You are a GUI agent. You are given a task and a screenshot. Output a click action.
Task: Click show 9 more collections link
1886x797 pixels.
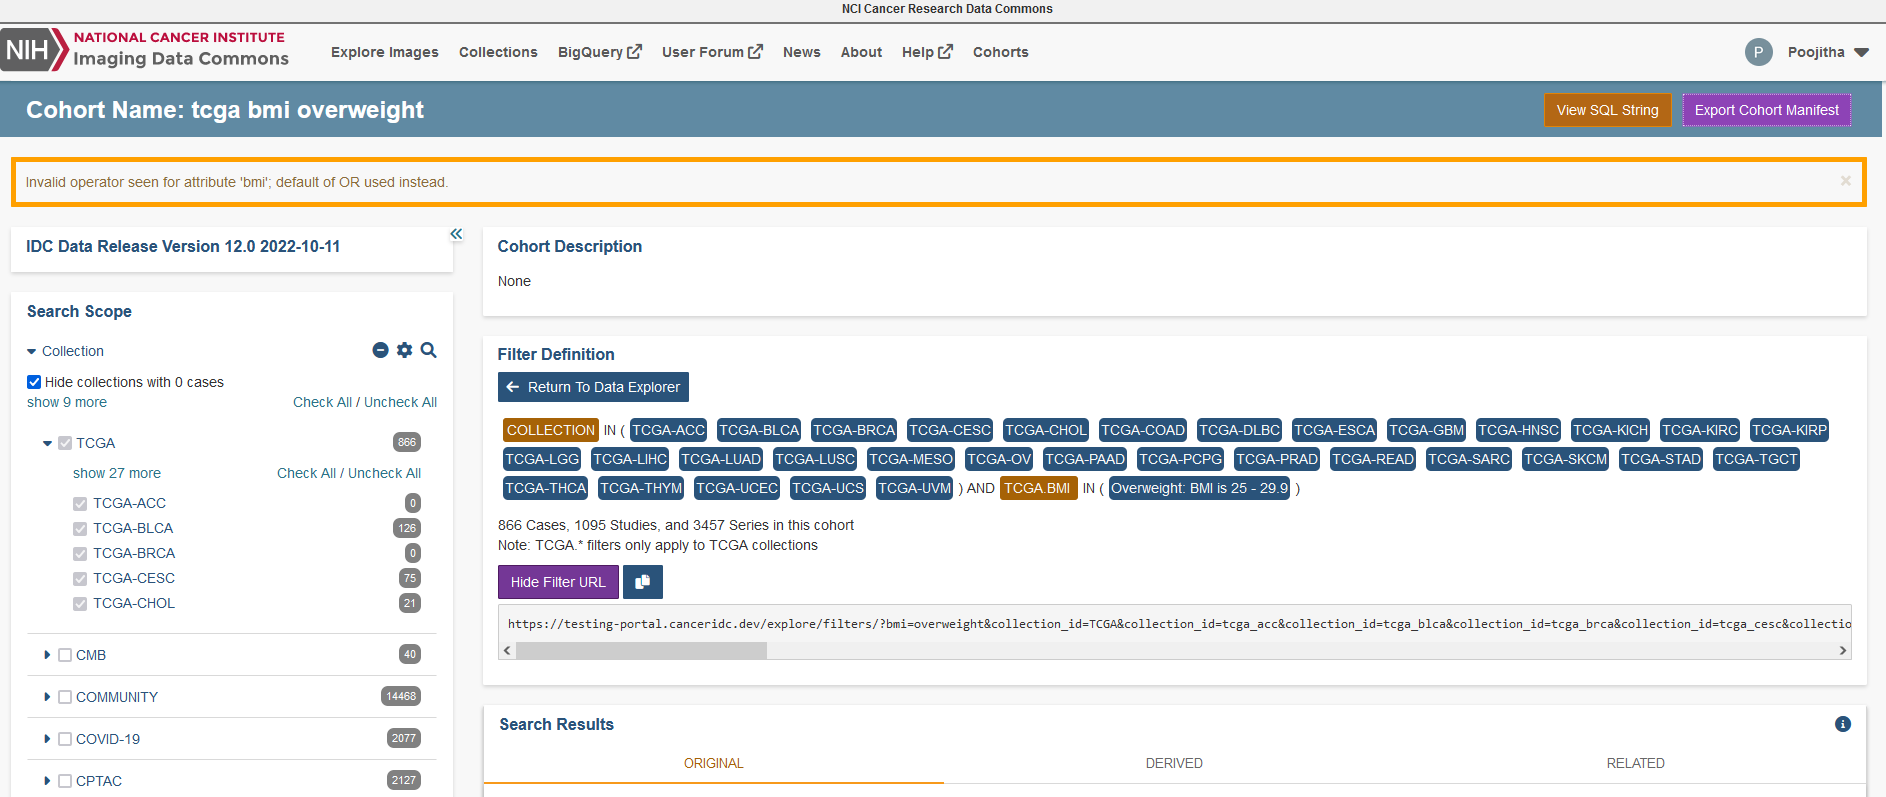[x=67, y=402]
